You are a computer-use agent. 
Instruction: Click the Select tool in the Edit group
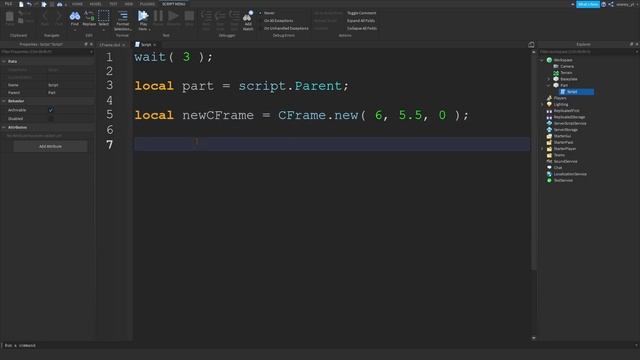[x=104, y=19]
